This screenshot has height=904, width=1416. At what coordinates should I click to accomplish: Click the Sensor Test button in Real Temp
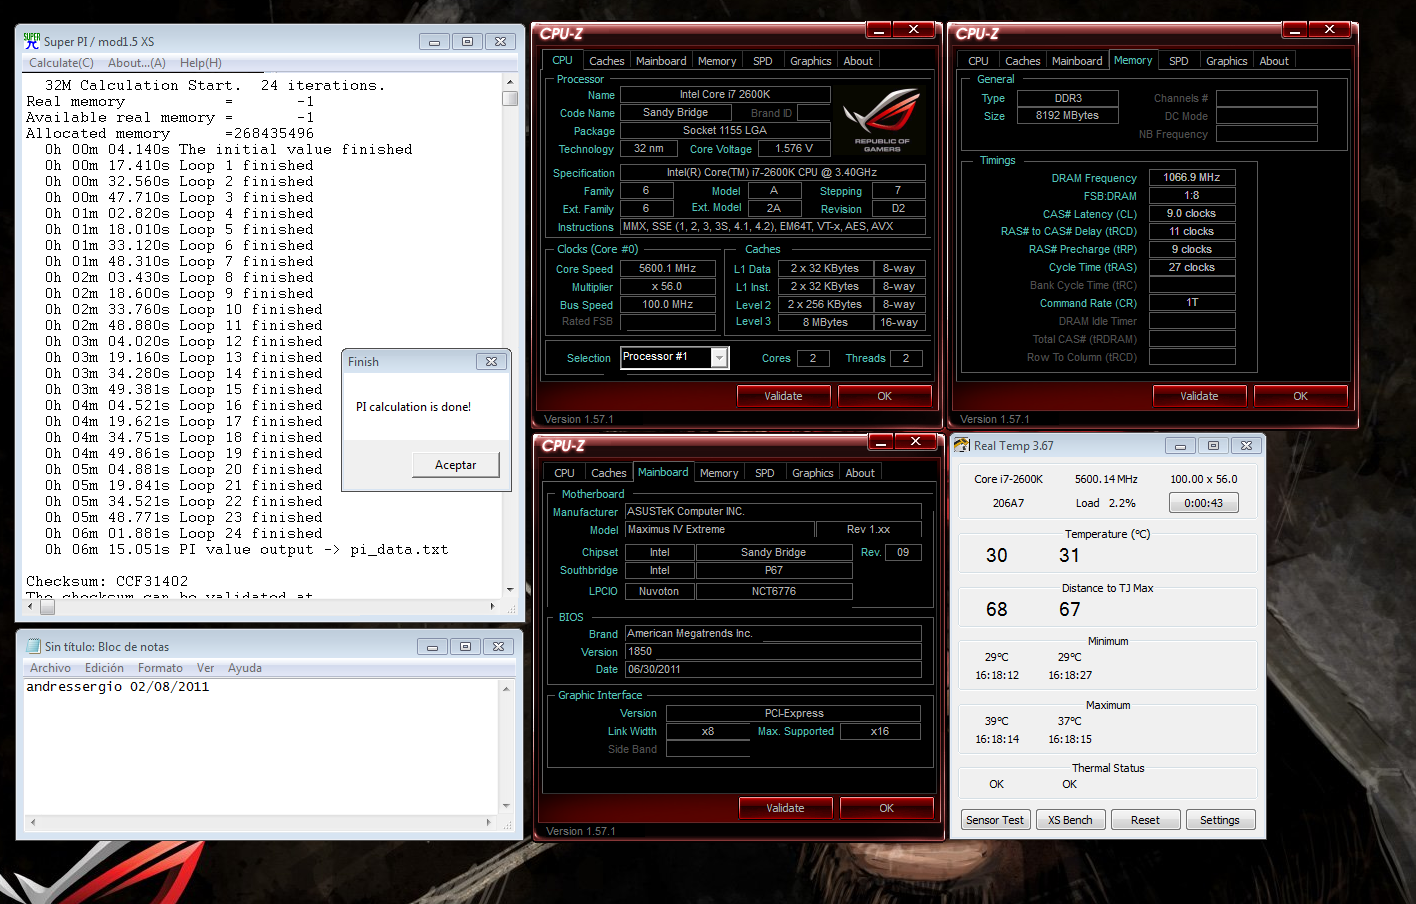(995, 820)
